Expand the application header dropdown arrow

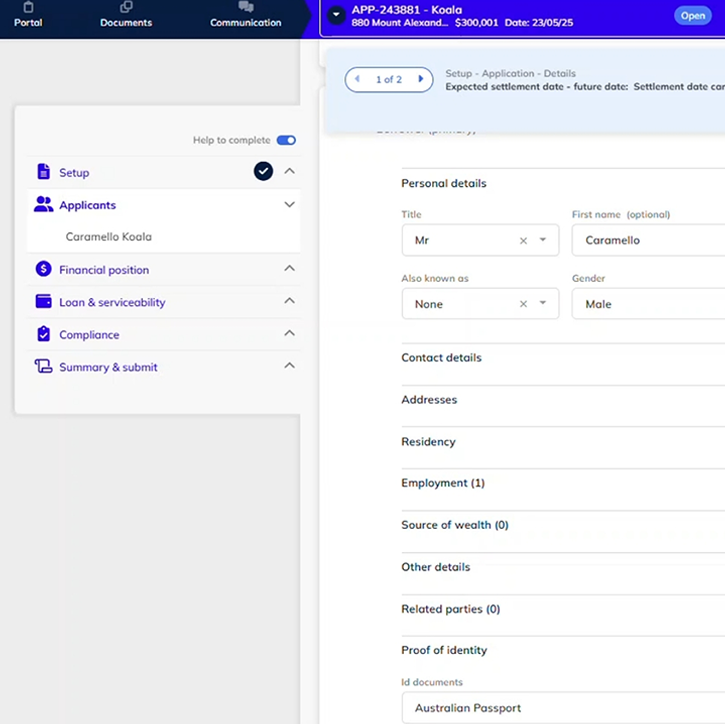click(x=336, y=15)
